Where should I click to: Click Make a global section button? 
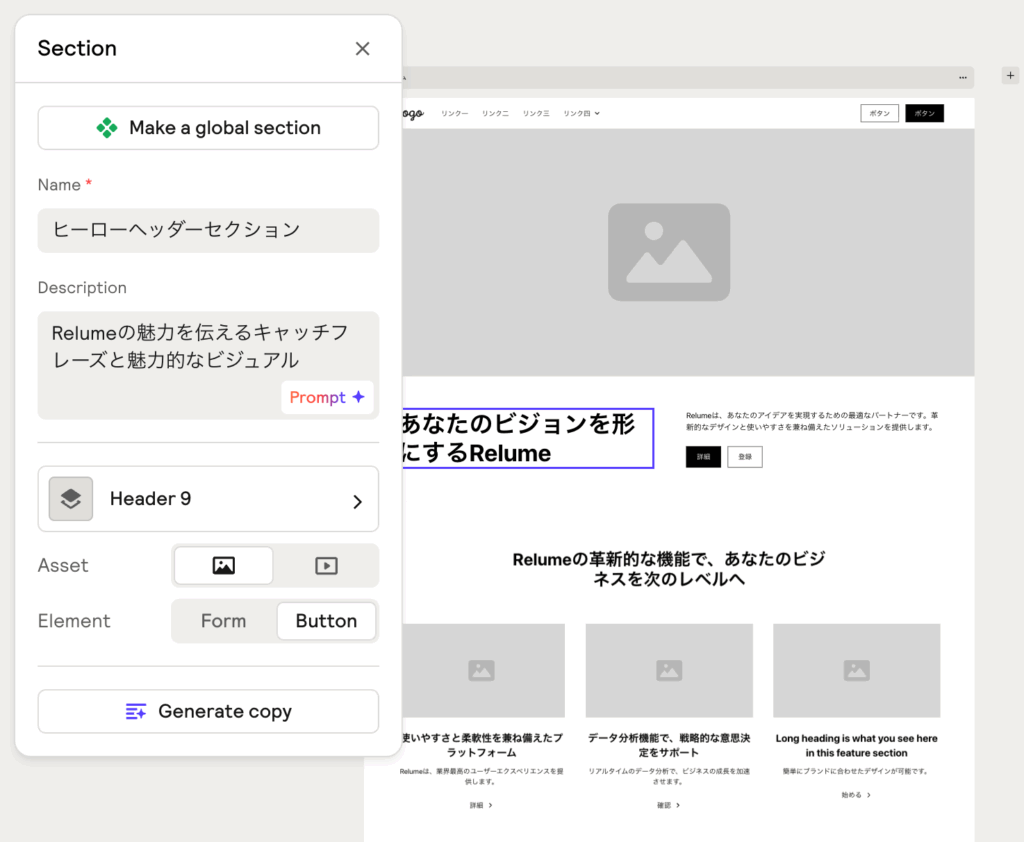(x=208, y=128)
